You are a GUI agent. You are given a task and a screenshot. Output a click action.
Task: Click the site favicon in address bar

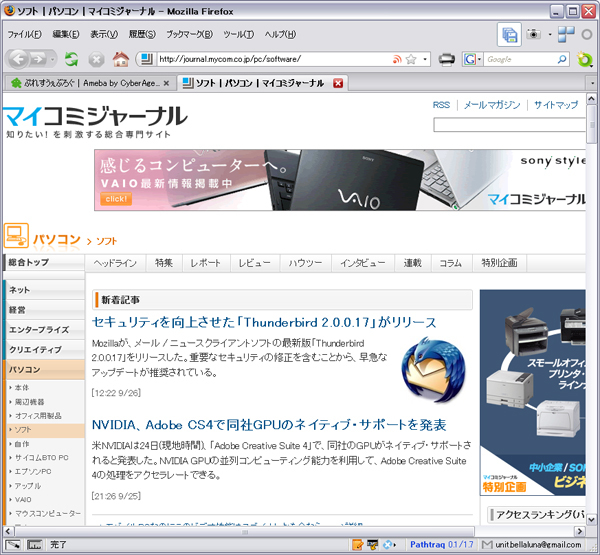pos(147,59)
